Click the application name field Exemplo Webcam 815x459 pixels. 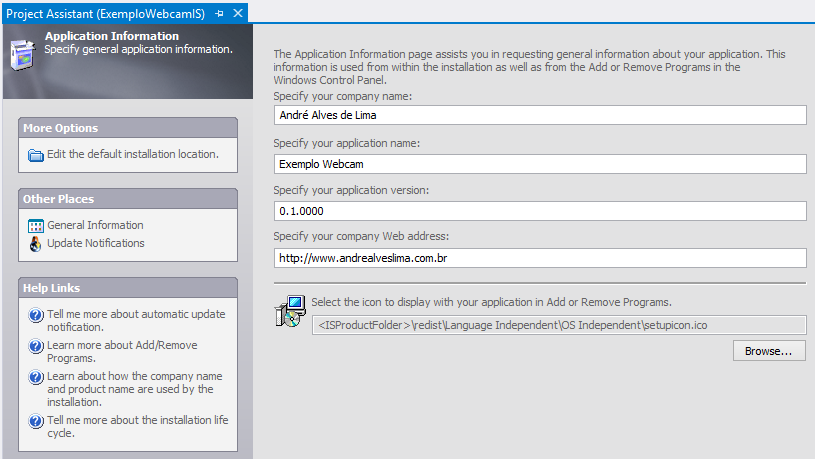pyautogui.click(x=540, y=164)
